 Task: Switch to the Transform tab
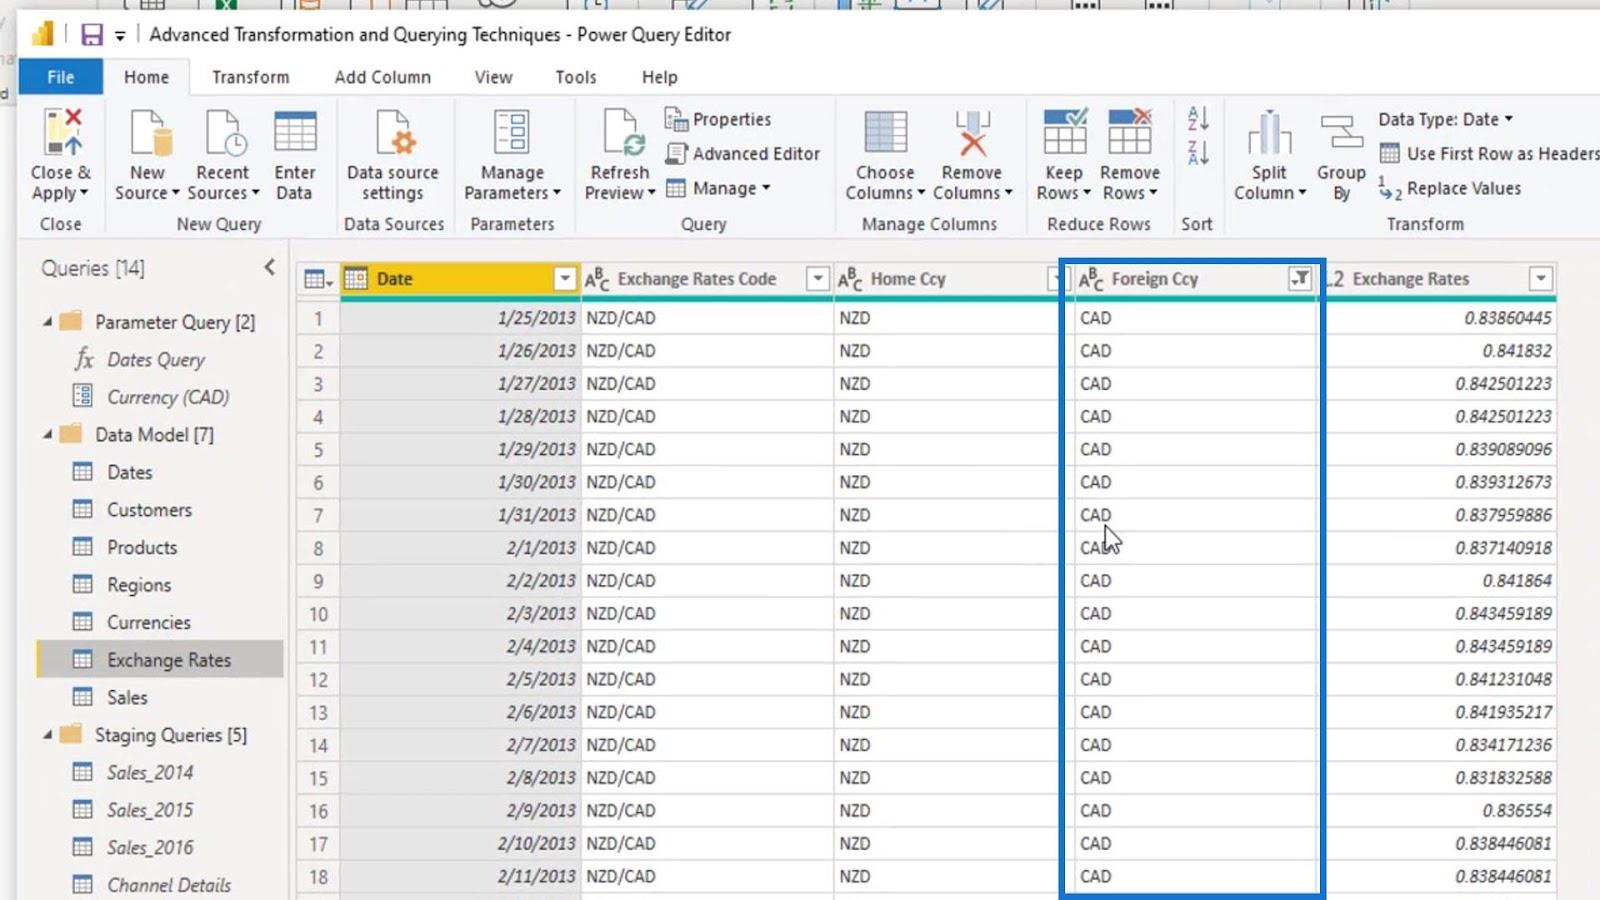251,77
